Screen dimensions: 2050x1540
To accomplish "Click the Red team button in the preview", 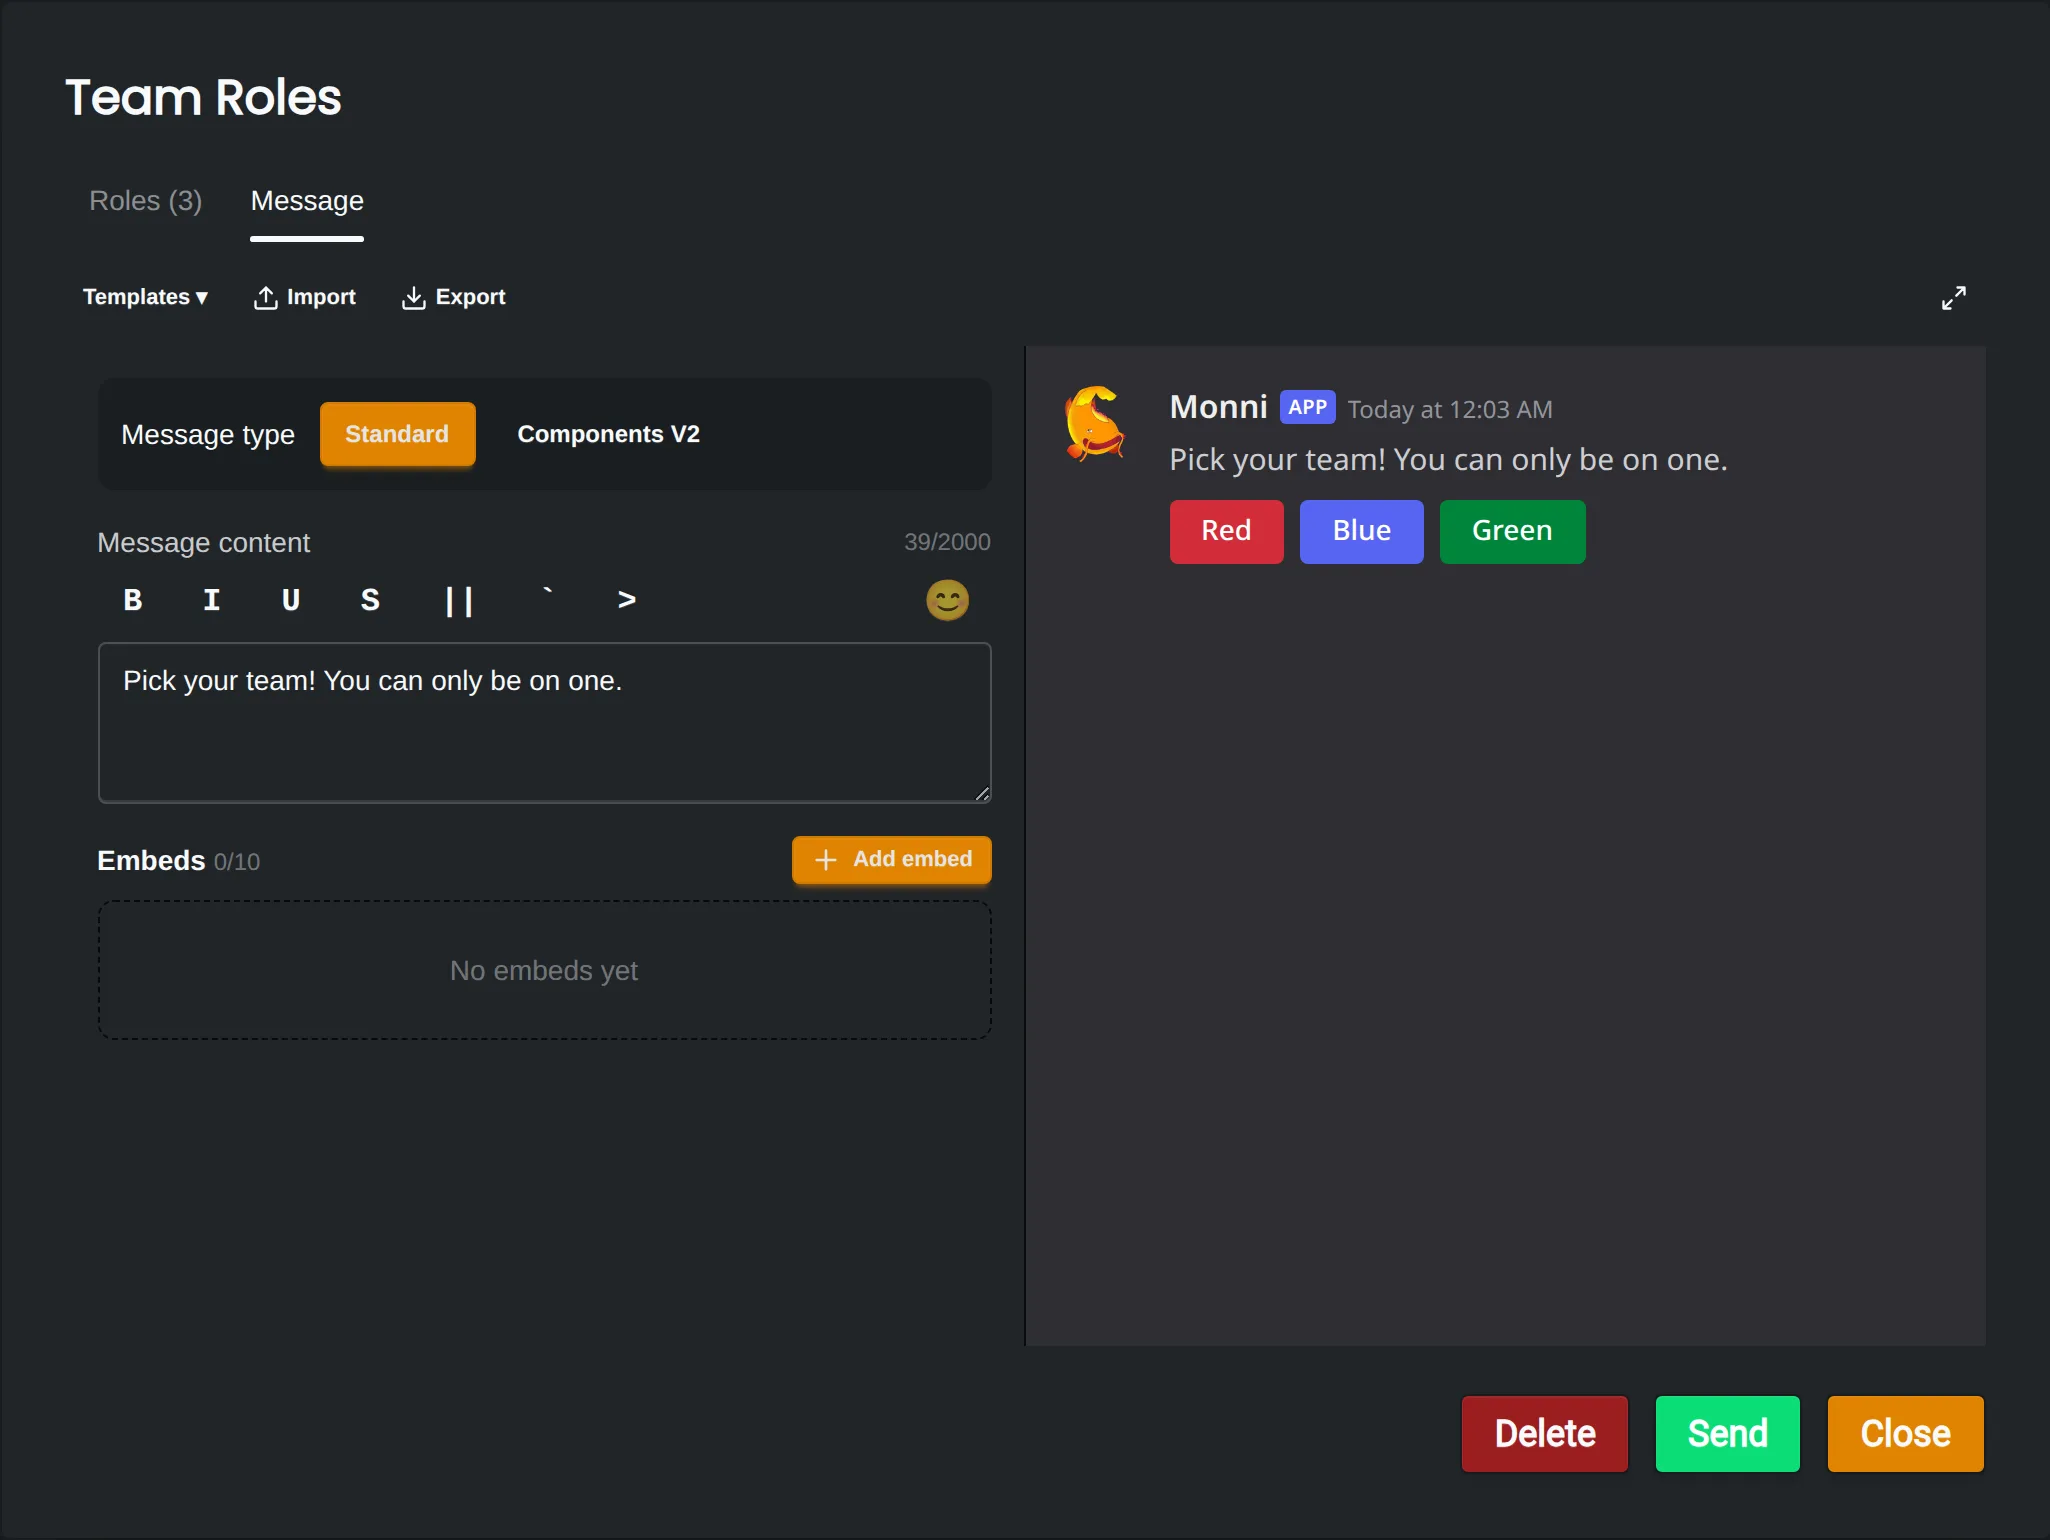I will coord(1226,531).
